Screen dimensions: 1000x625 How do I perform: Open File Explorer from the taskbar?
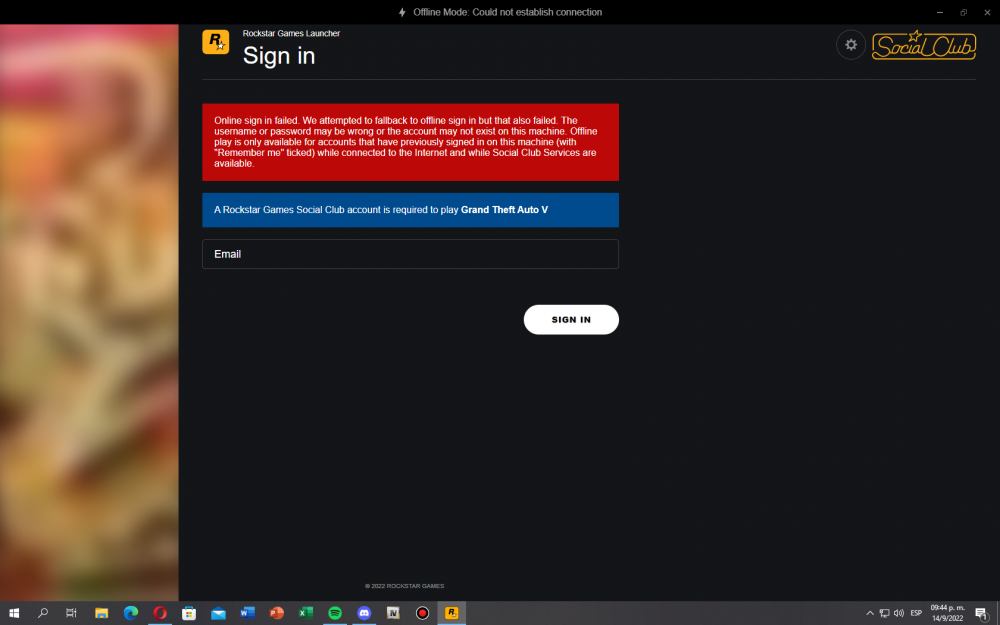pyautogui.click(x=101, y=613)
